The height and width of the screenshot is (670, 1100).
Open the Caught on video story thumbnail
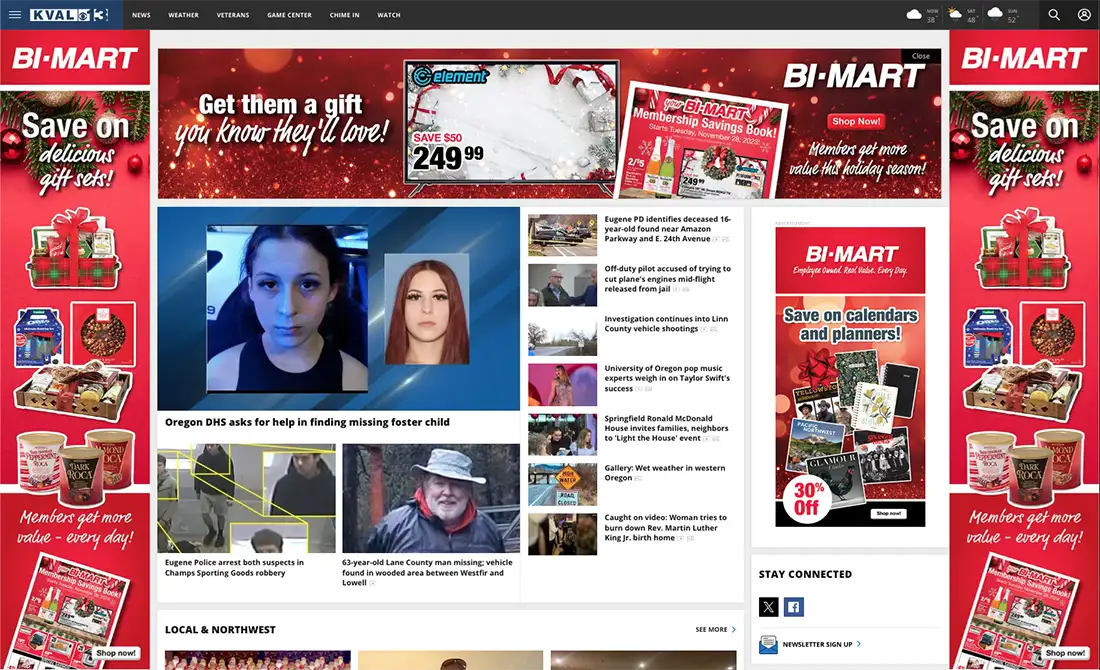[x=563, y=534]
